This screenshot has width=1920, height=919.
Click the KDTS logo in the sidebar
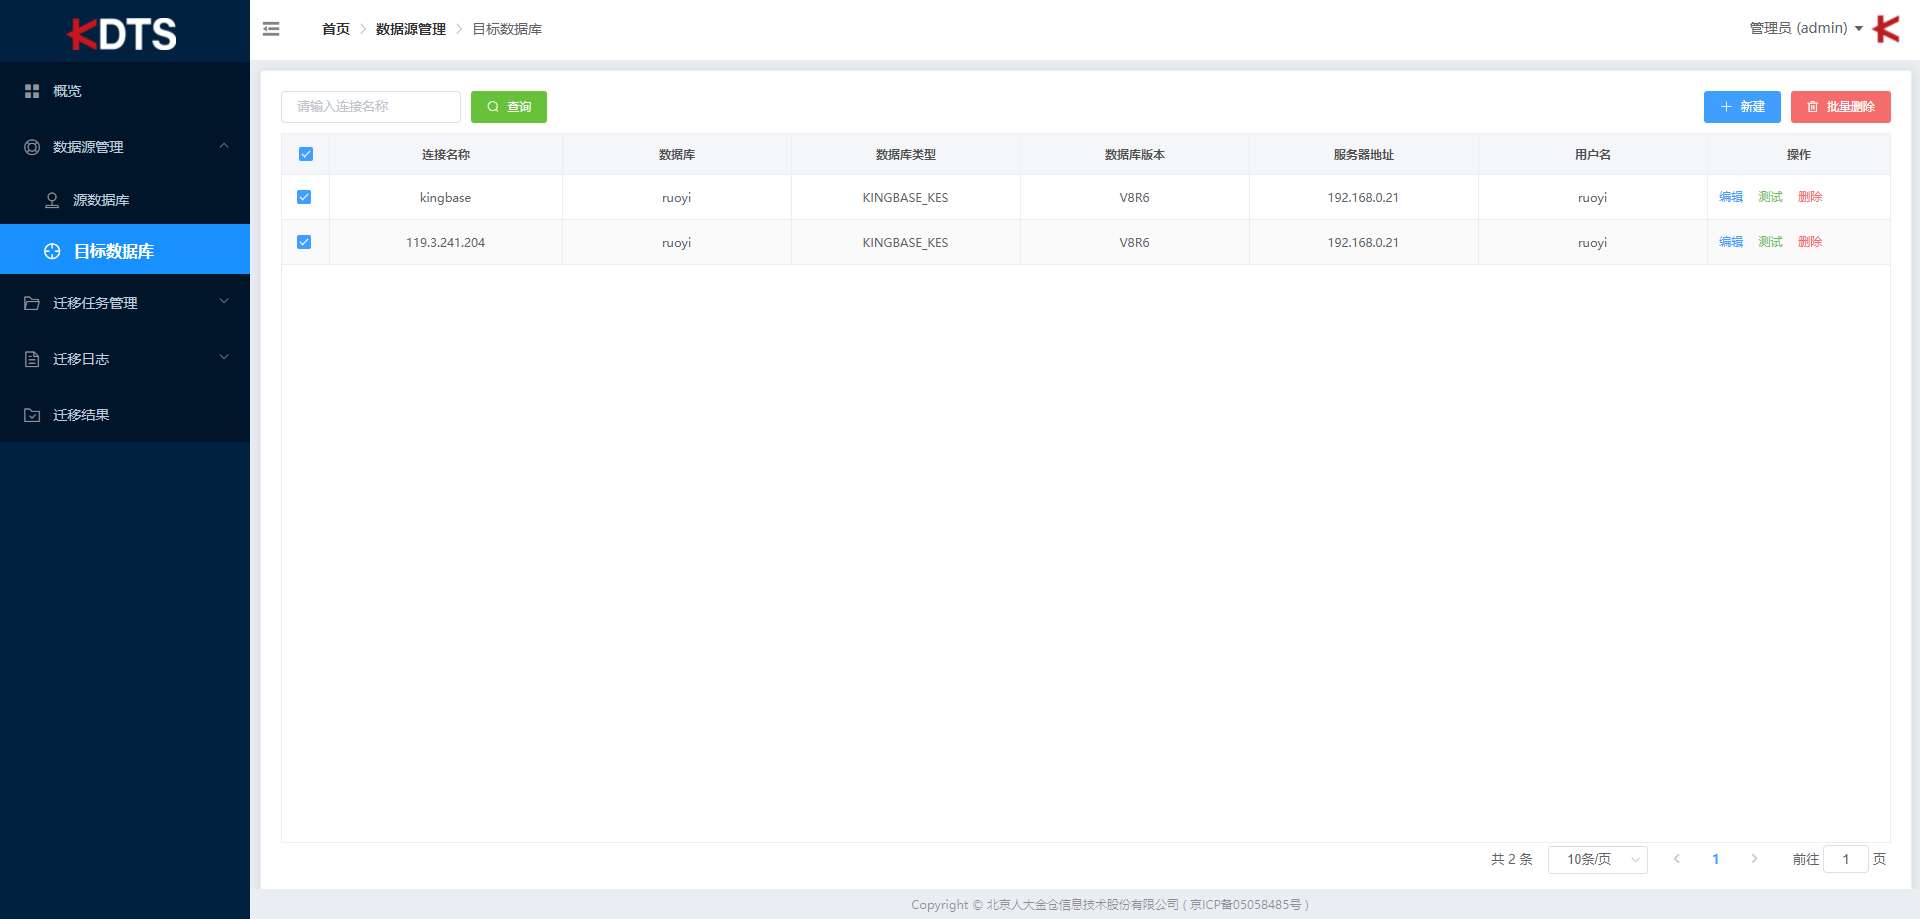122,34
